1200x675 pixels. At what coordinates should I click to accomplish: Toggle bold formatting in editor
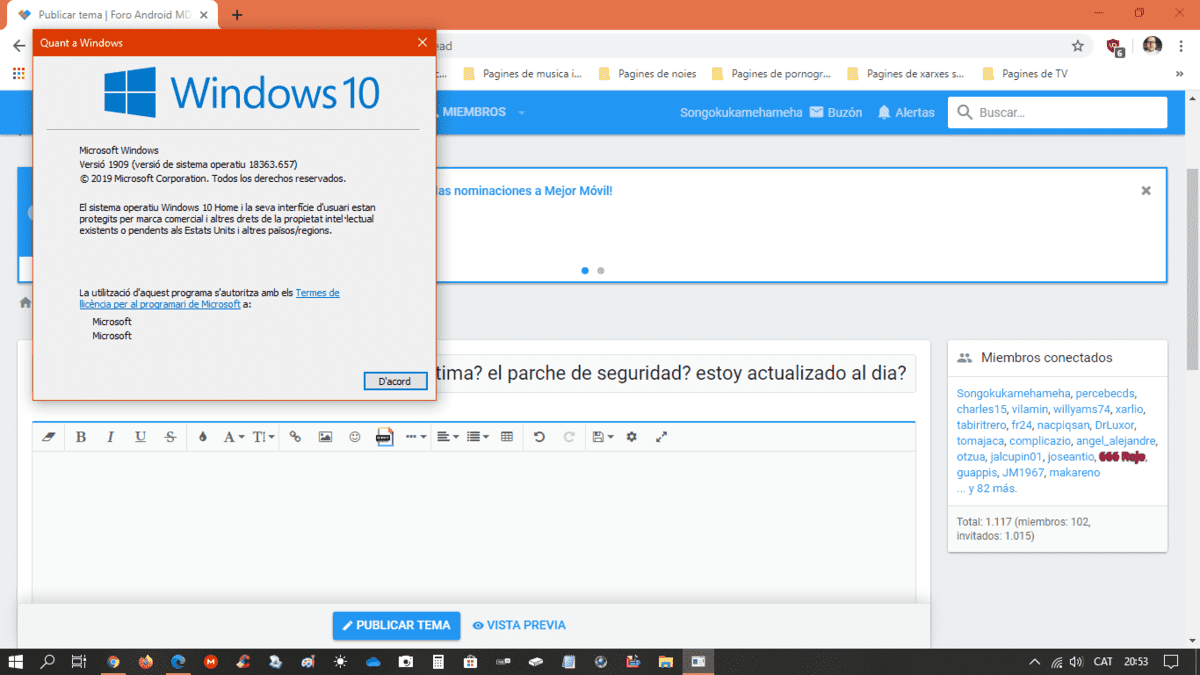pyautogui.click(x=81, y=437)
